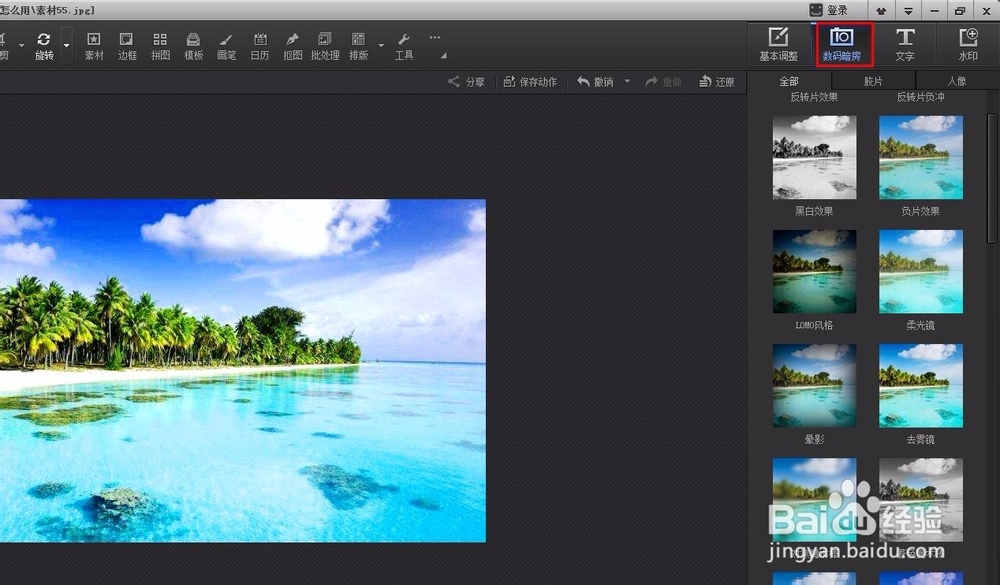The image size is (1000, 585).
Task: Expand the crop dropdown arrow left of 旋转
Action: pos(22,45)
